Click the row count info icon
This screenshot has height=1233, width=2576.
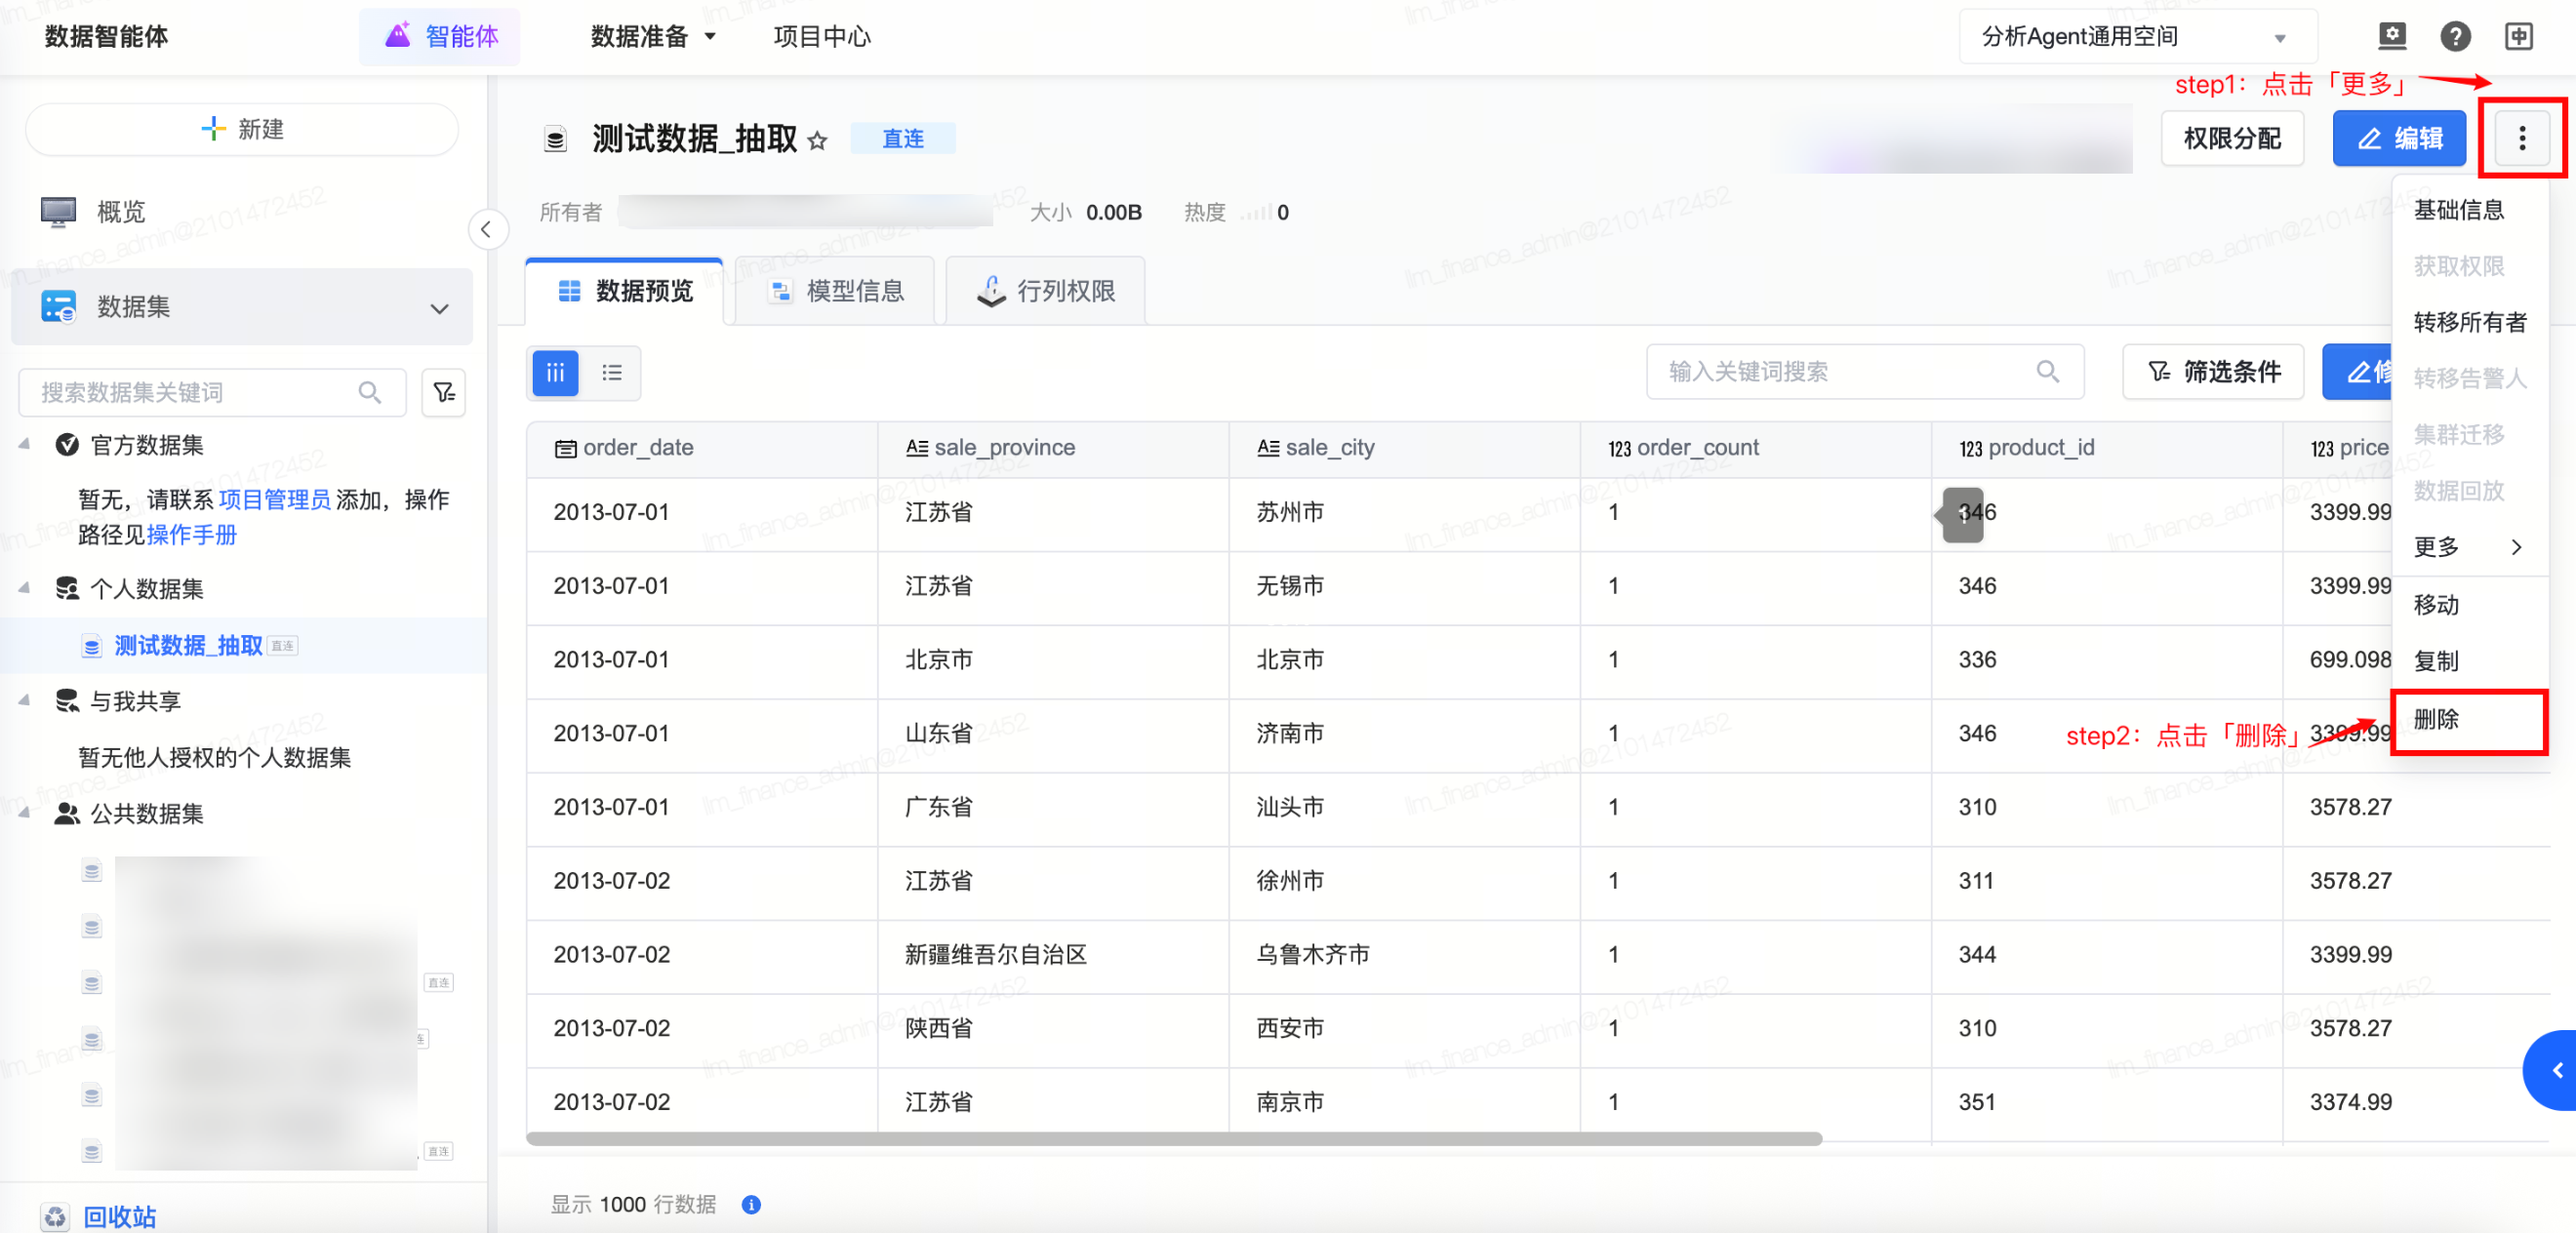[x=751, y=1204]
